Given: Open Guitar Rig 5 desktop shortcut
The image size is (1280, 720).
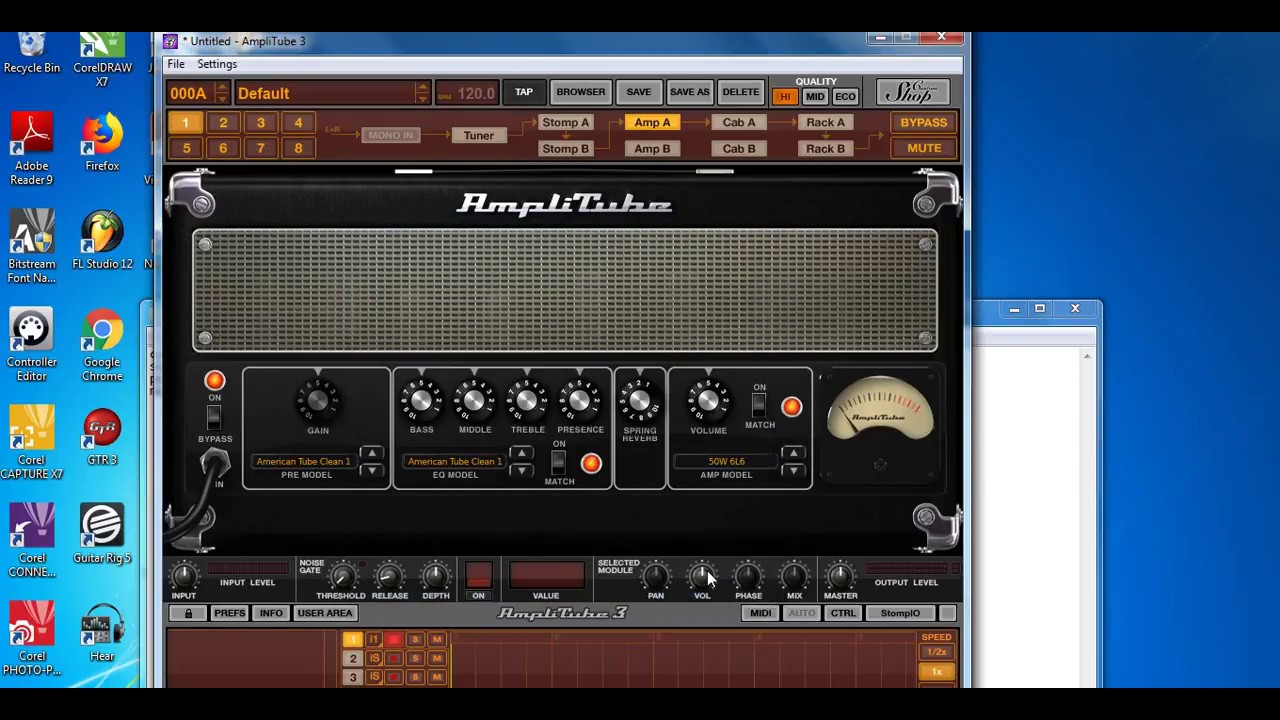Looking at the screenshot, I should (x=102, y=534).
